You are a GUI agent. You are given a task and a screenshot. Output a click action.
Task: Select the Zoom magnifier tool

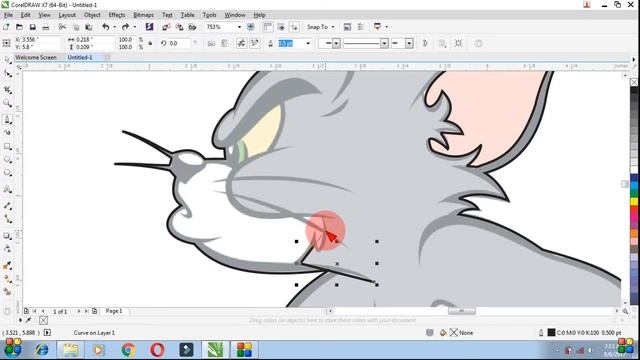[7, 103]
